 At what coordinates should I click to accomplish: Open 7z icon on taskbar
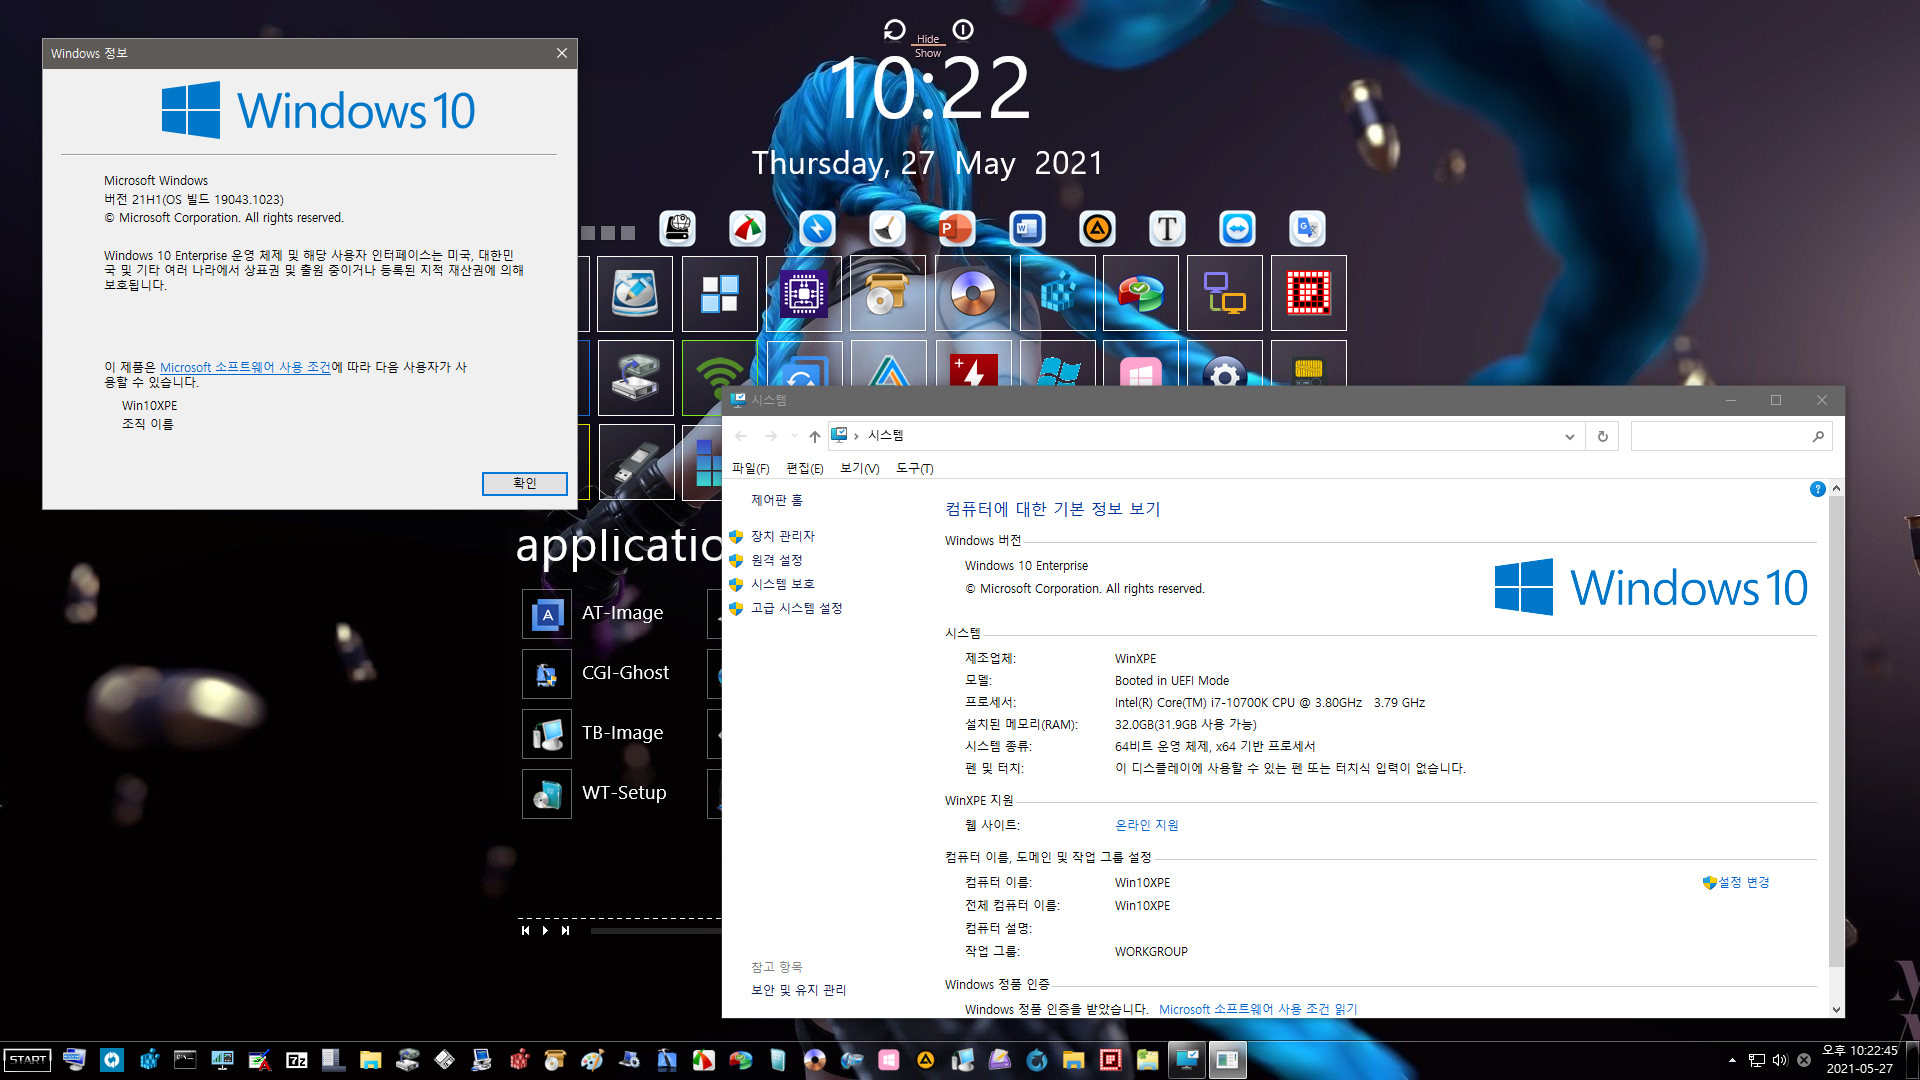297,1060
